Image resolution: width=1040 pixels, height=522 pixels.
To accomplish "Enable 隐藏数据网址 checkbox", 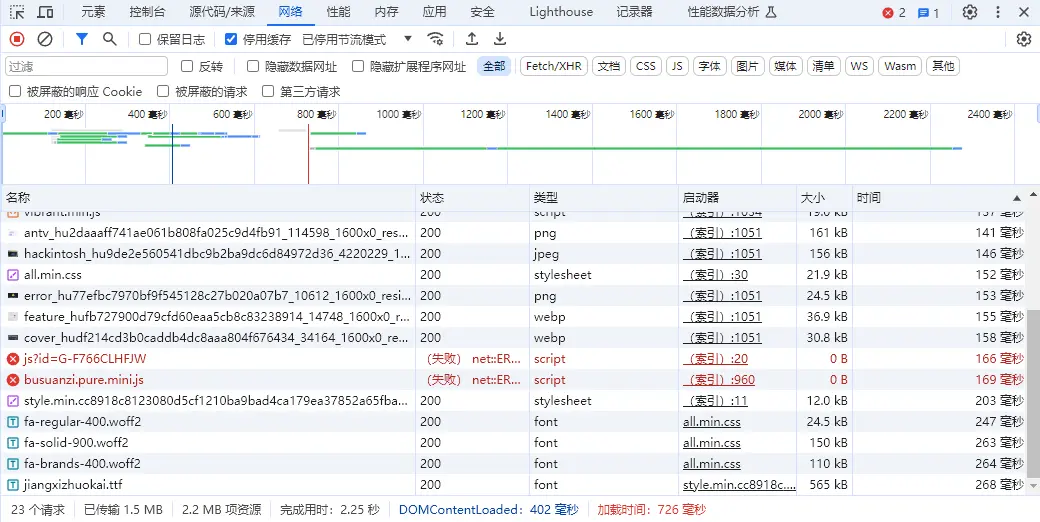I will [x=253, y=66].
